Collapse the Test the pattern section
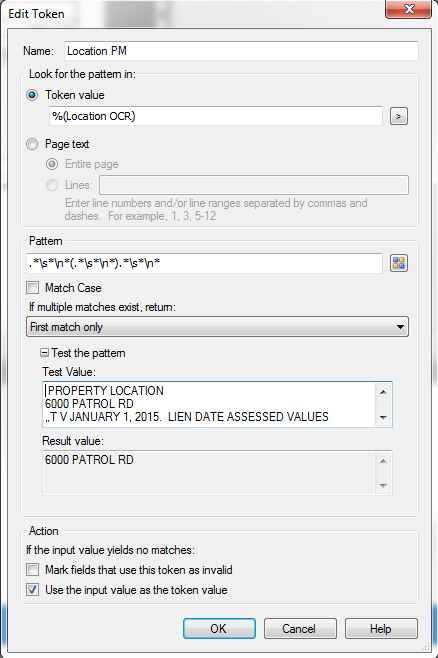438x658 pixels. coord(44,353)
